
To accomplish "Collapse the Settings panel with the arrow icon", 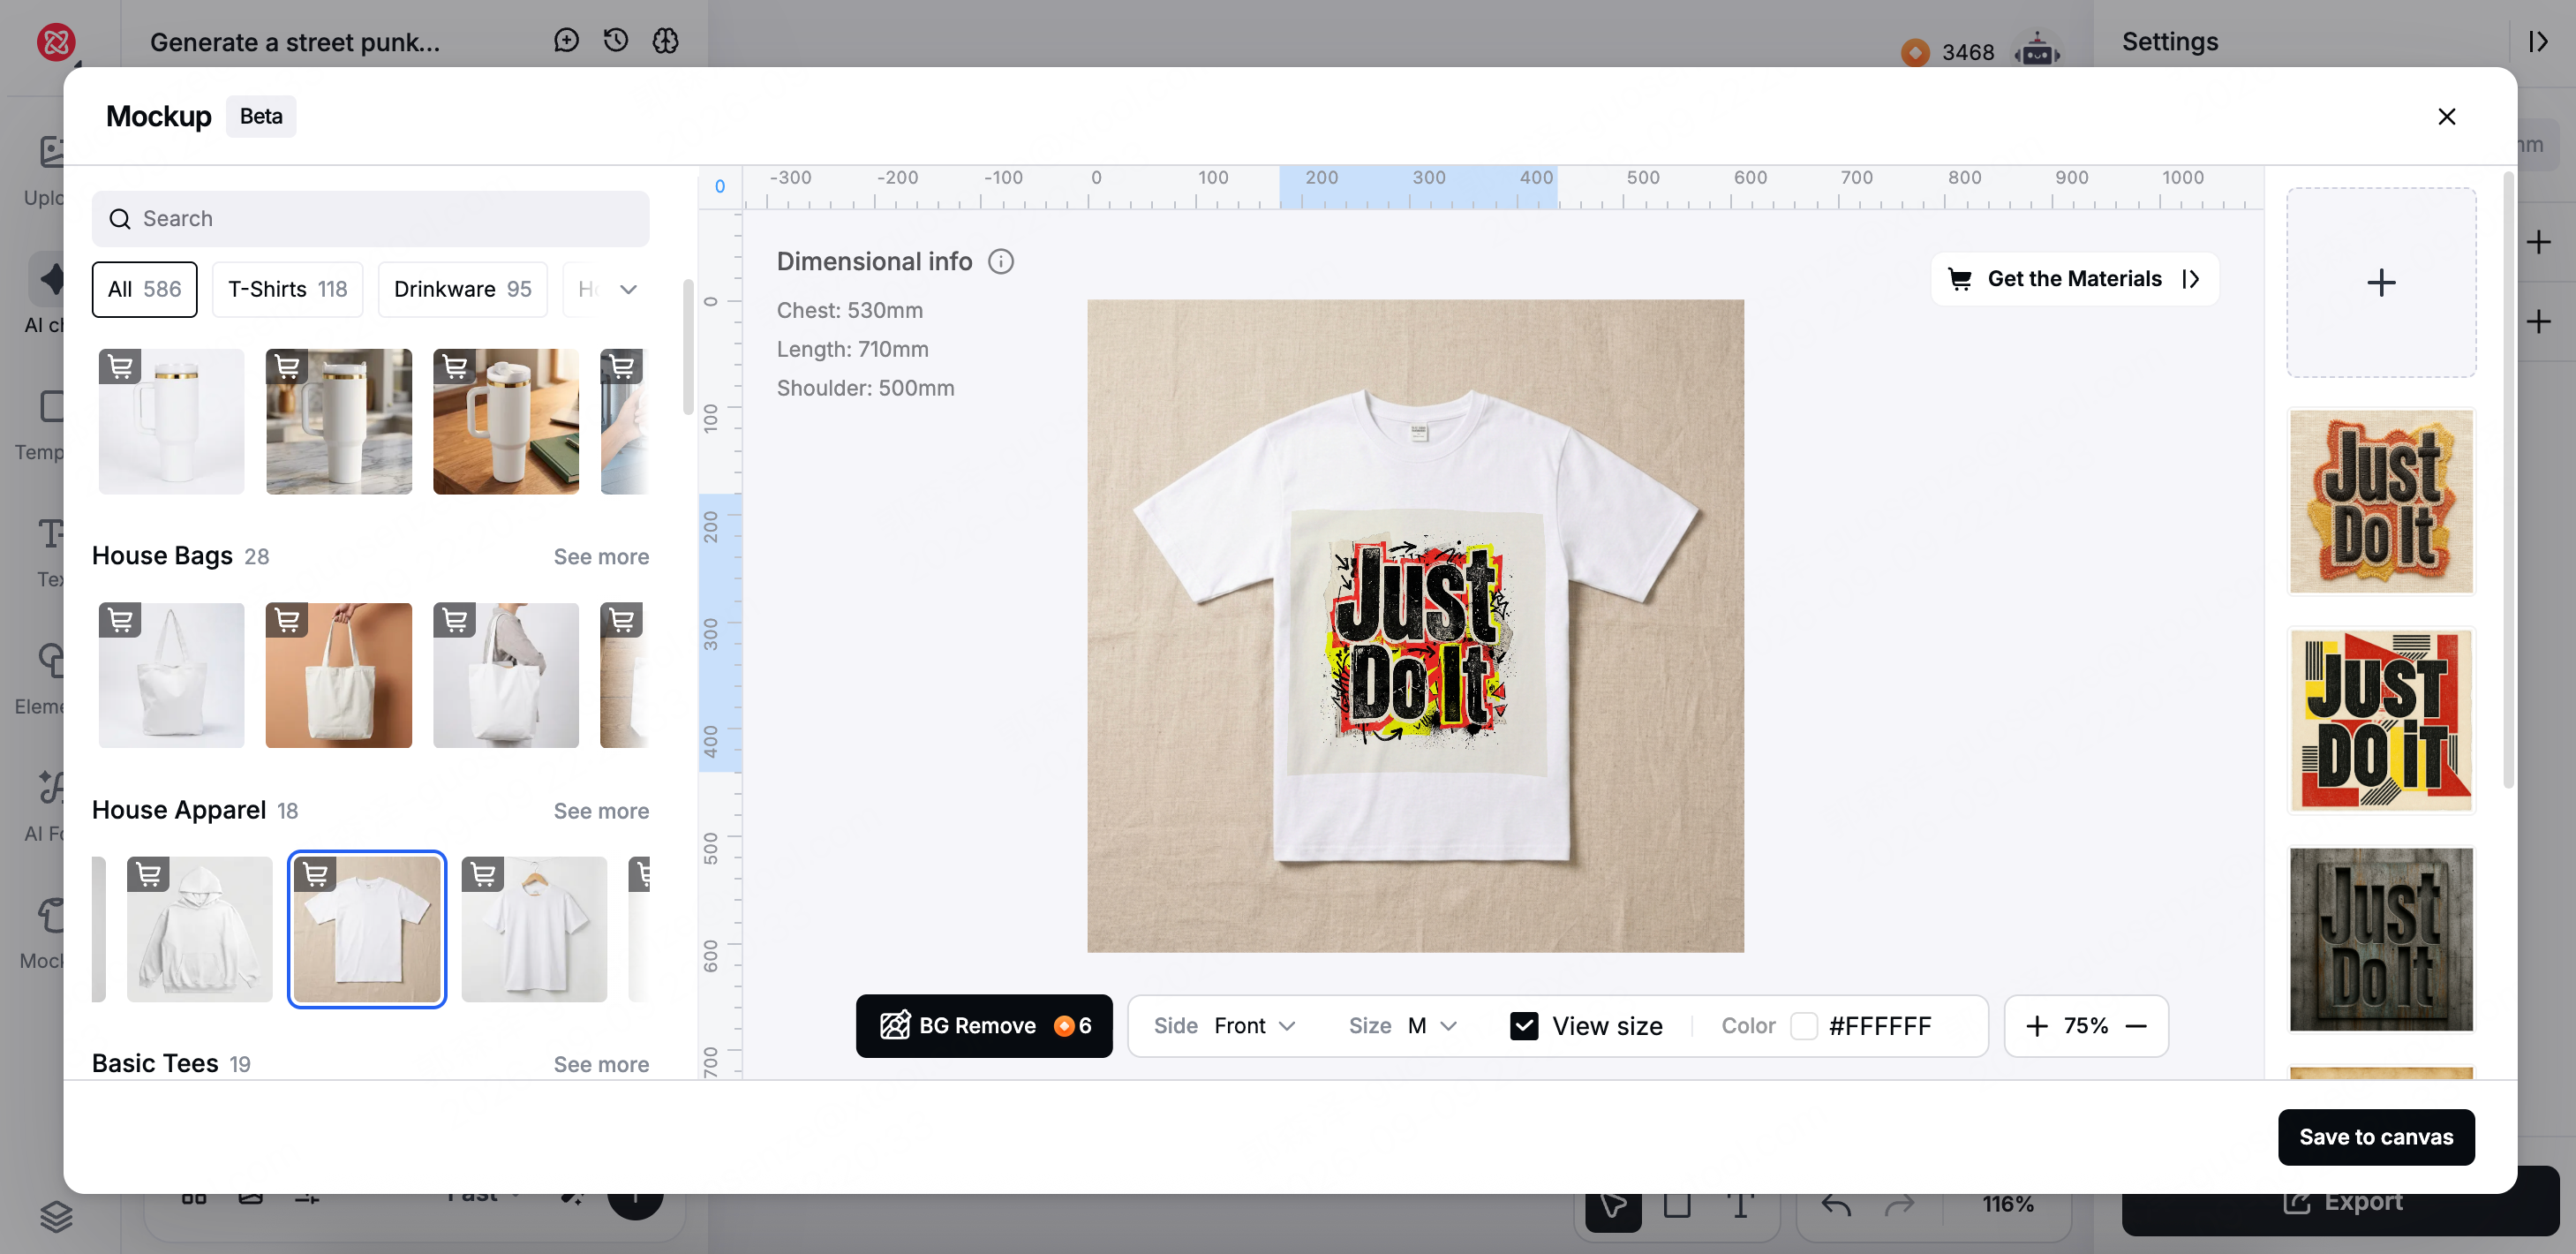I will (x=2537, y=41).
